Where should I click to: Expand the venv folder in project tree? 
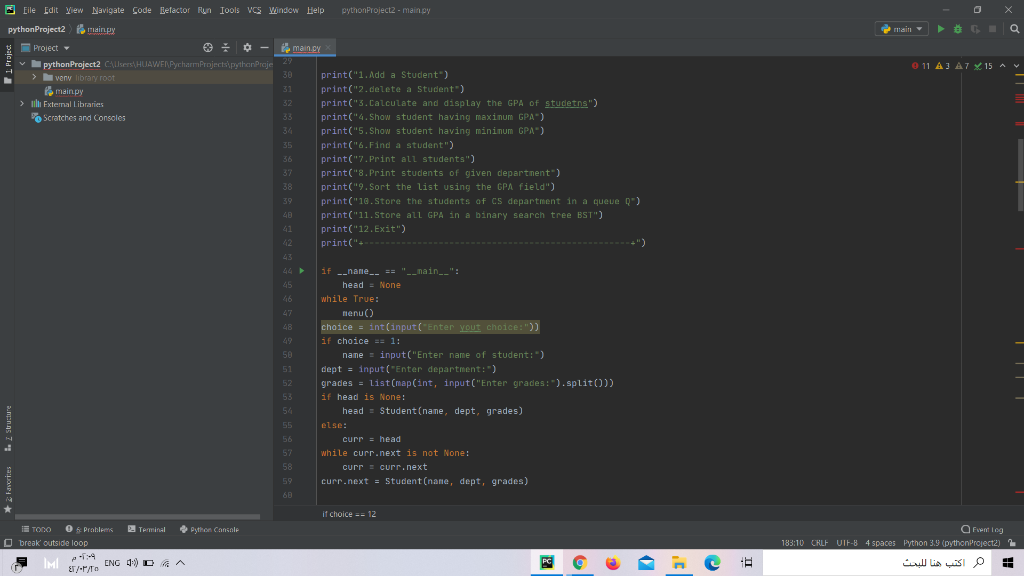pyautogui.click(x=35, y=77)
